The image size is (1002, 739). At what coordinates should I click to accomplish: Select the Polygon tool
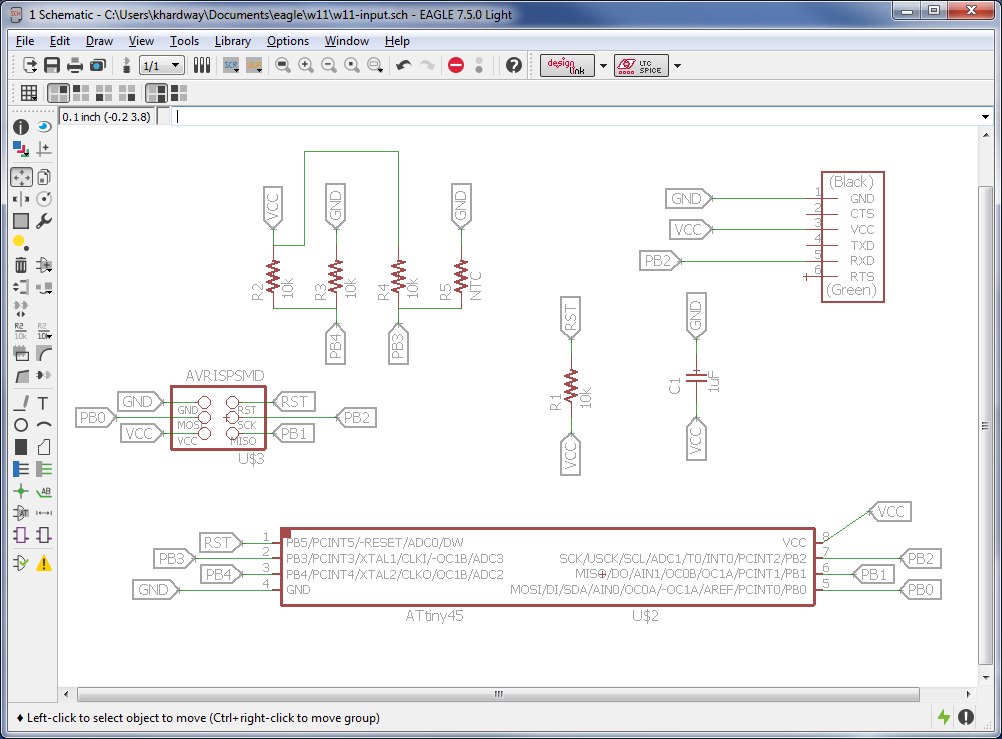click(43, 447)
